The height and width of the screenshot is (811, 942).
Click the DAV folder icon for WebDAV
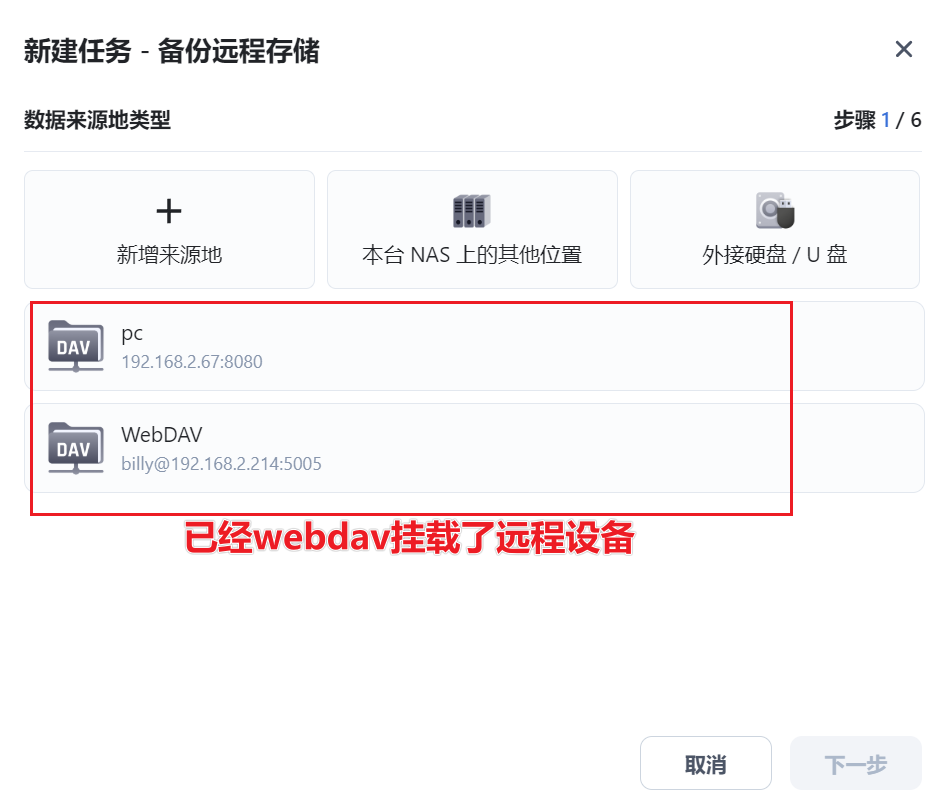coord(76,448)
